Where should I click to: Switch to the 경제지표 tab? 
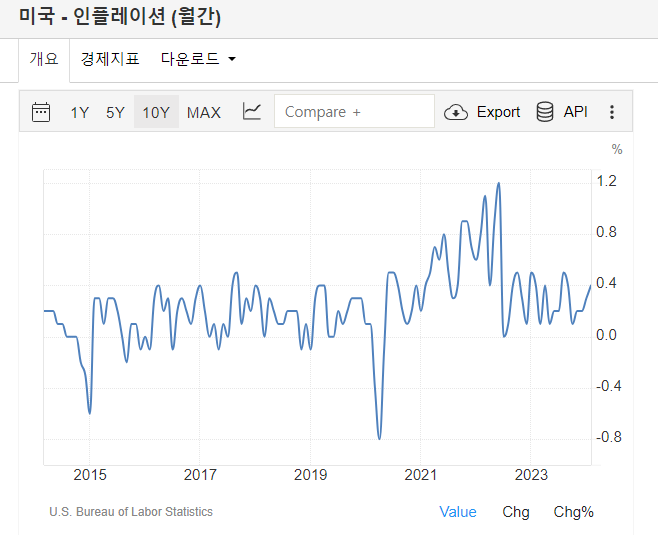click(110, 59)
